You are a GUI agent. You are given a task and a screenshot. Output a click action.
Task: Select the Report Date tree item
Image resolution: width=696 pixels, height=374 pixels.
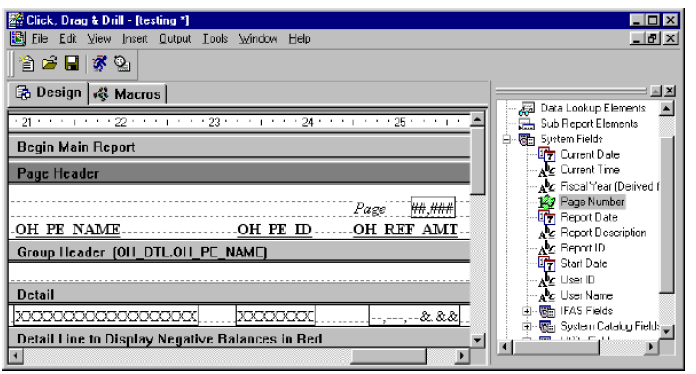589,217
